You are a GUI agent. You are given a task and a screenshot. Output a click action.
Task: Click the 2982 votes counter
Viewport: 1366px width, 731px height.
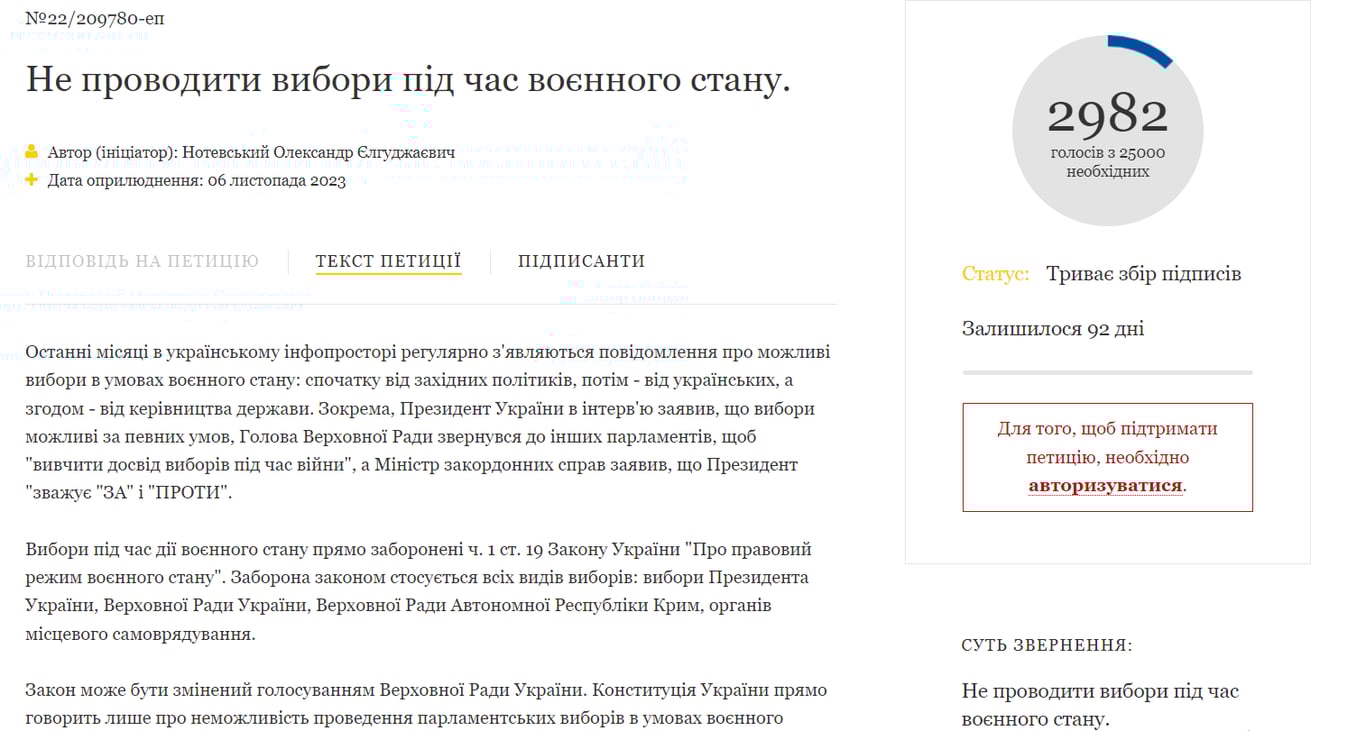[1107, 116]
